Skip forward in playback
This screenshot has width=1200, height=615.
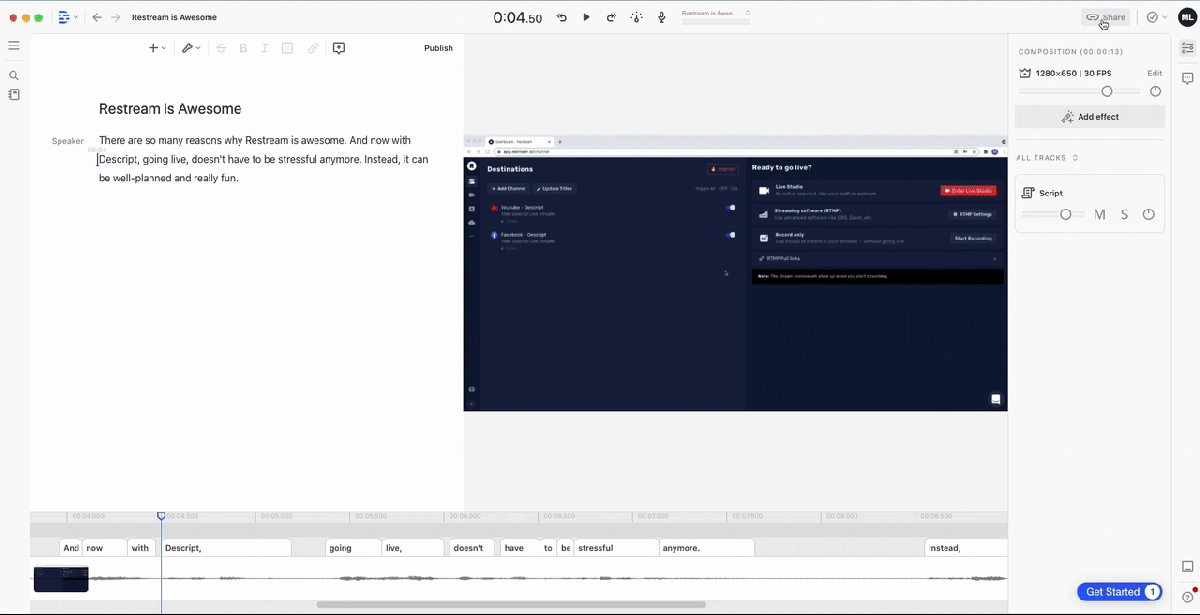611,17
